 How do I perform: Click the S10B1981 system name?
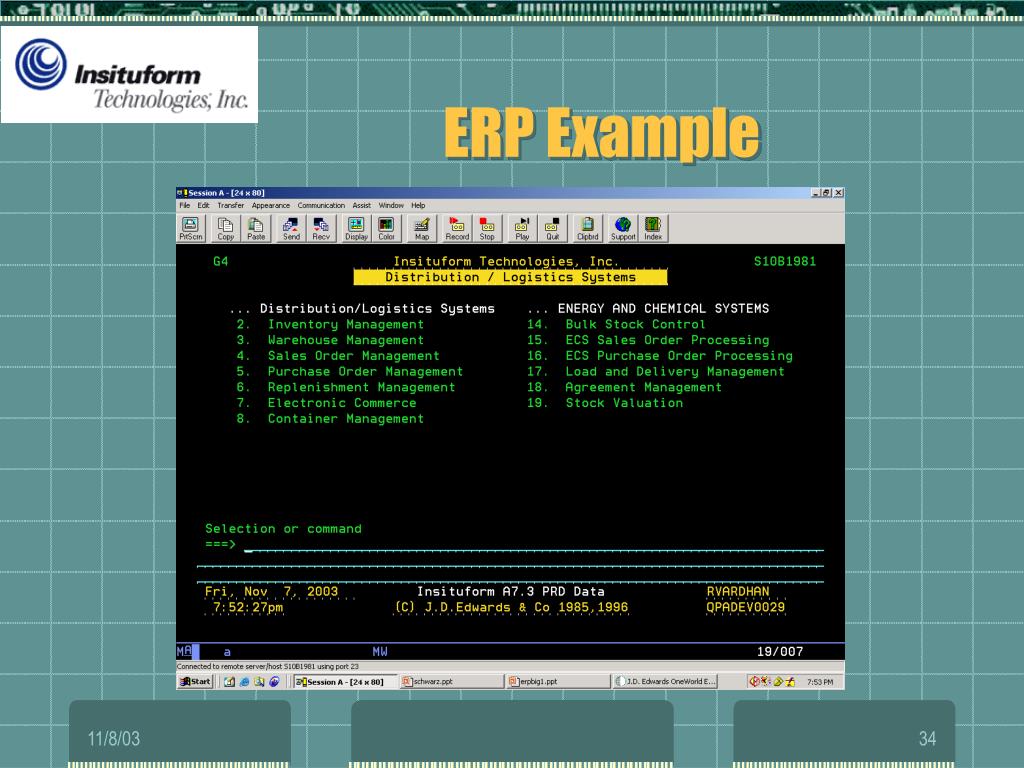click(x=784, y=261)
